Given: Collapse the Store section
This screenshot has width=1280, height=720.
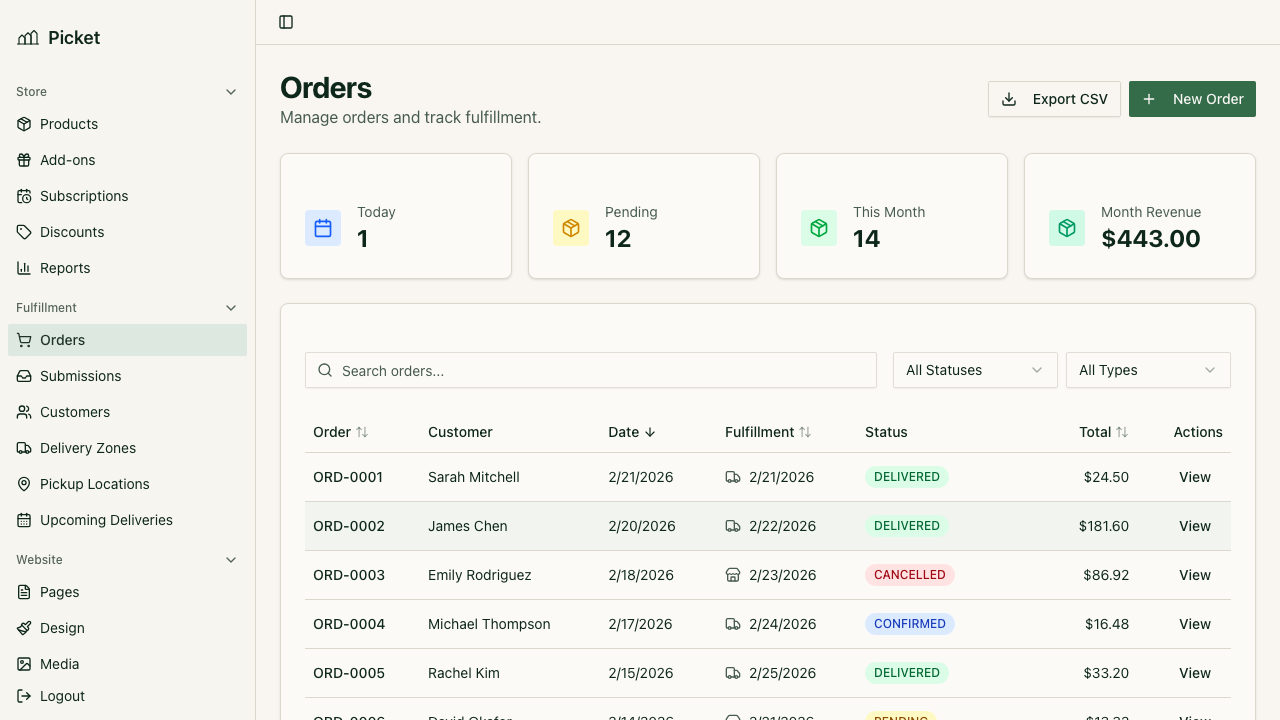Looking at the screenshot, I should [x=231, y=92].
